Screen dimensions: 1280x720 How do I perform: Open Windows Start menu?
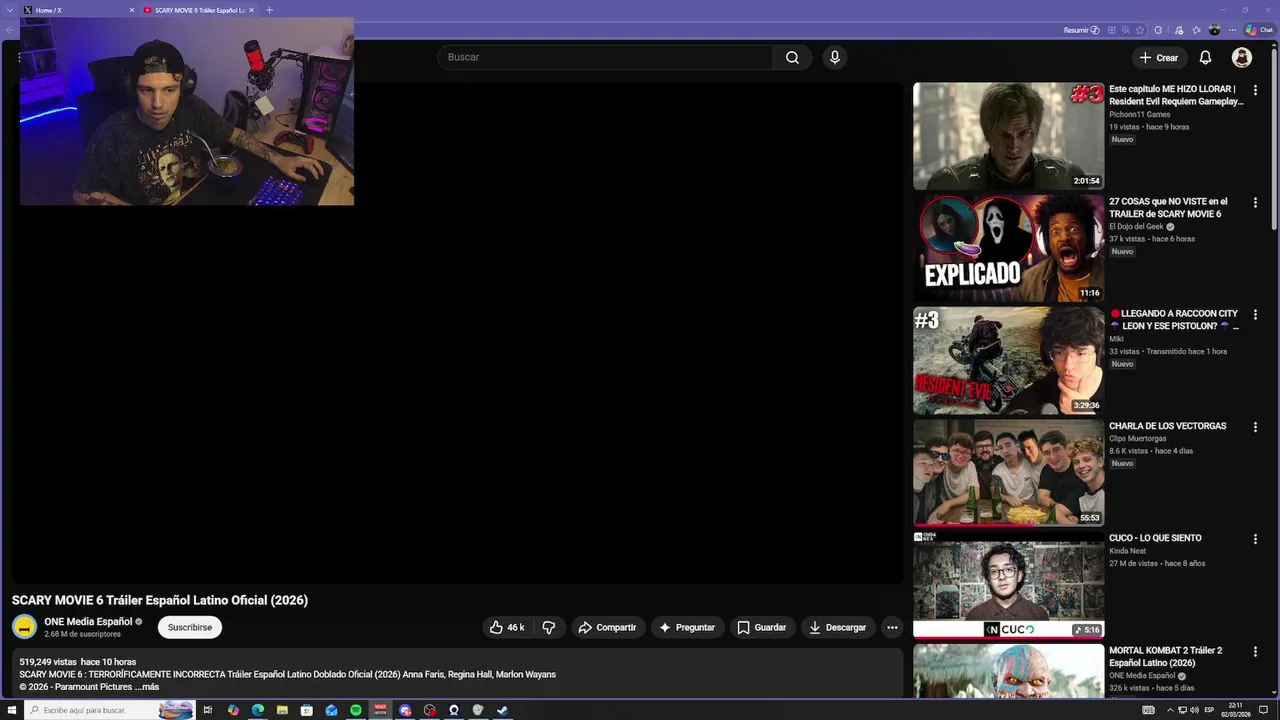point(12,710)
